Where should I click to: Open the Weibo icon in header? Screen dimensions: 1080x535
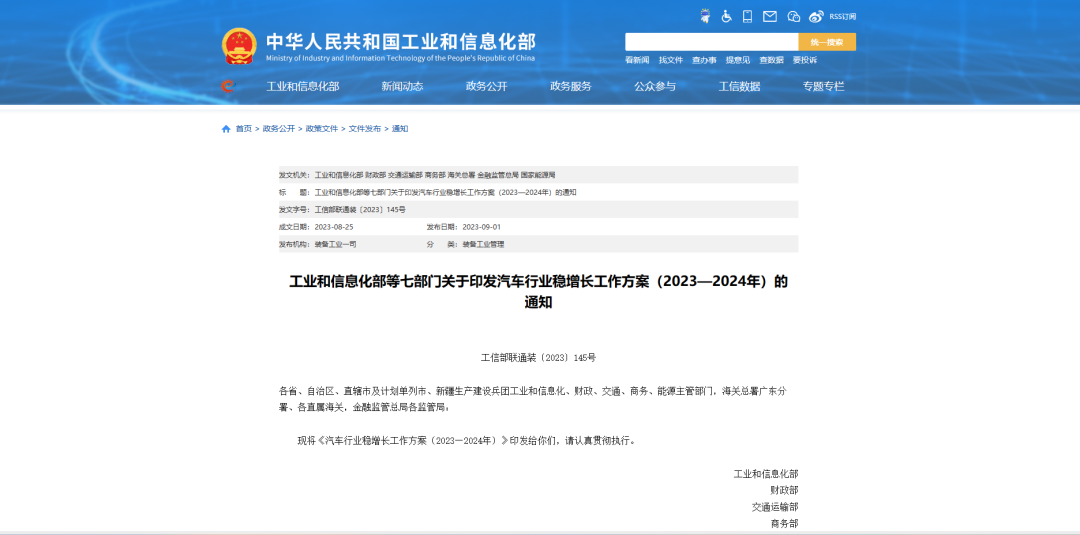pyautogui.click(x=816, y=17)
